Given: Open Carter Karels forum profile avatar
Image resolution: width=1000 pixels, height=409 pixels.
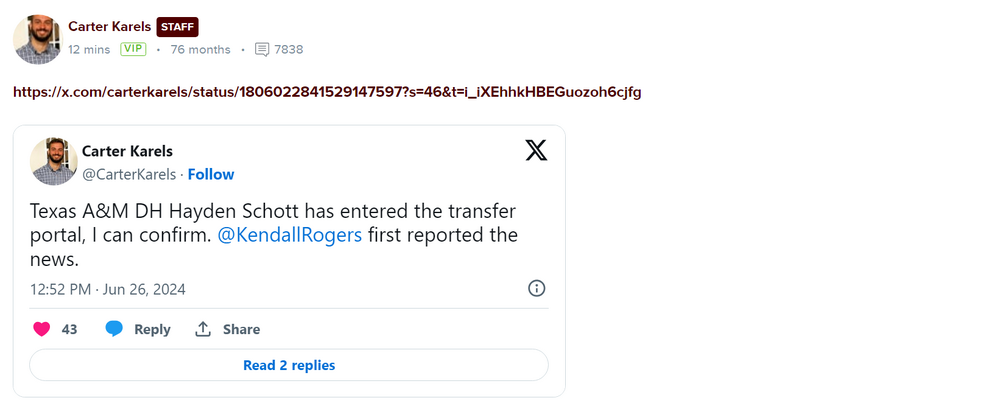Looking at the screenshot, I should pos(38,39).
